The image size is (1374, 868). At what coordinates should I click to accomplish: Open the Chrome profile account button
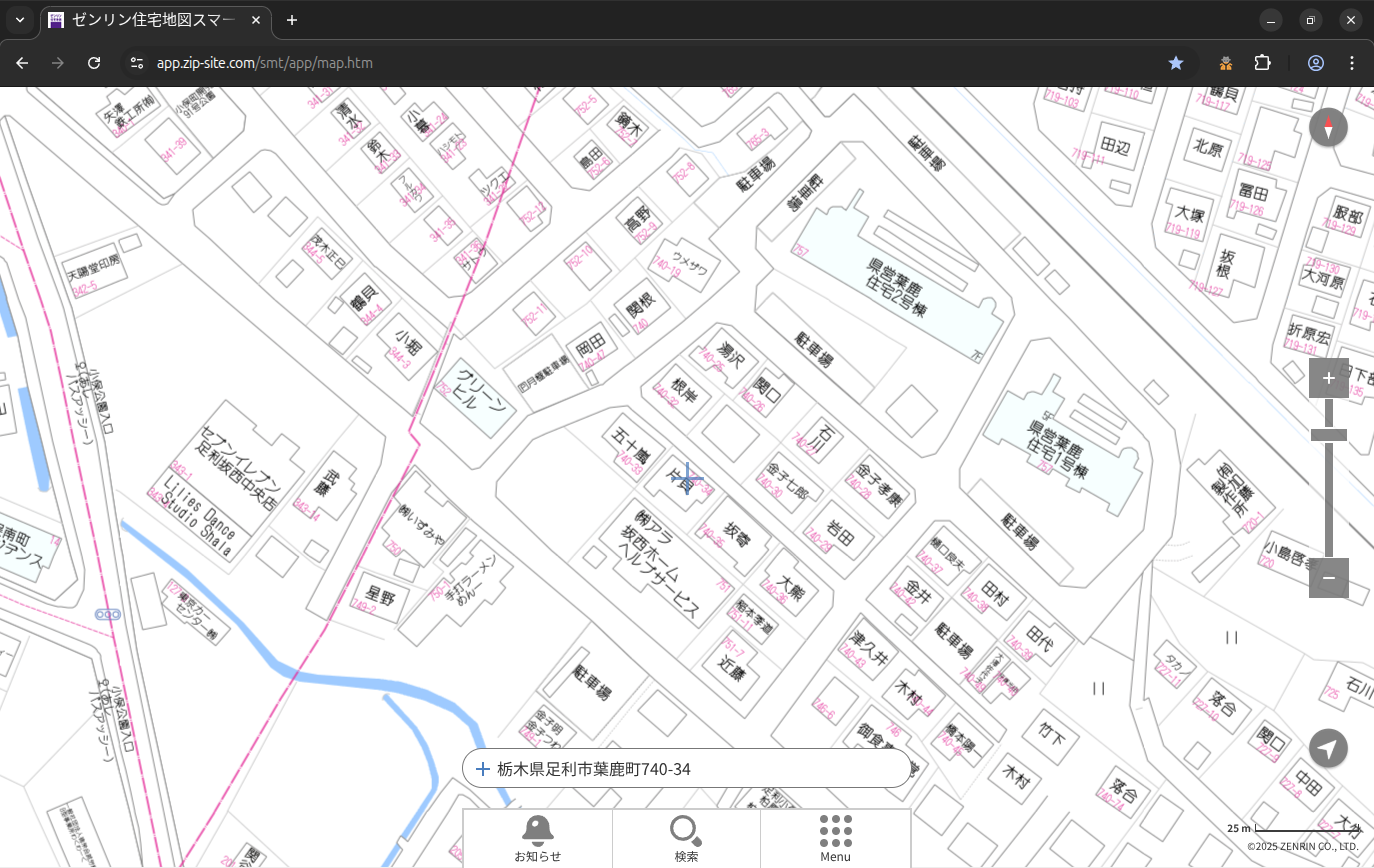tap(1316, 63)
